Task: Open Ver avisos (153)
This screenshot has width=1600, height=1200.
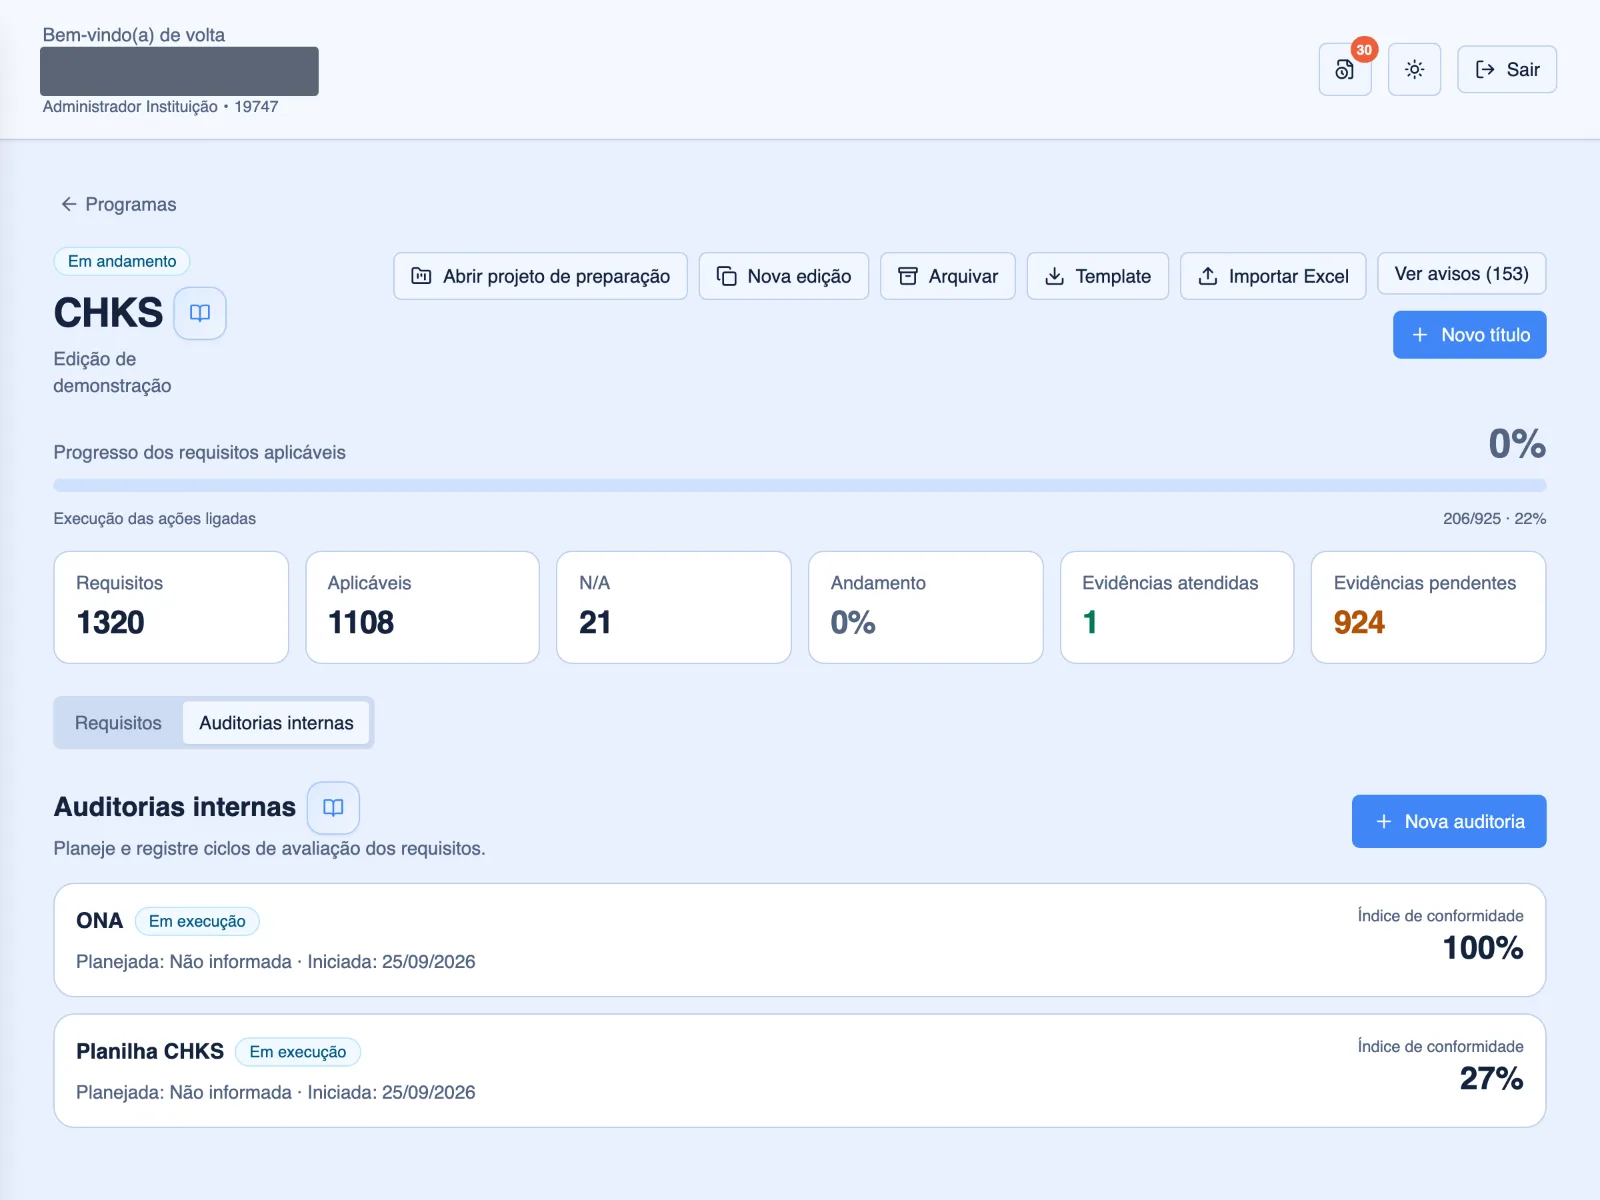Action: click(x=1462, y=274)
